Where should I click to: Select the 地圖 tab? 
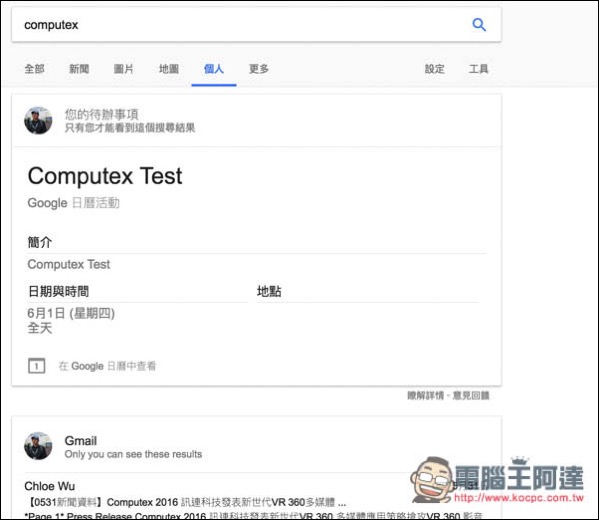(x=169, y=69)
